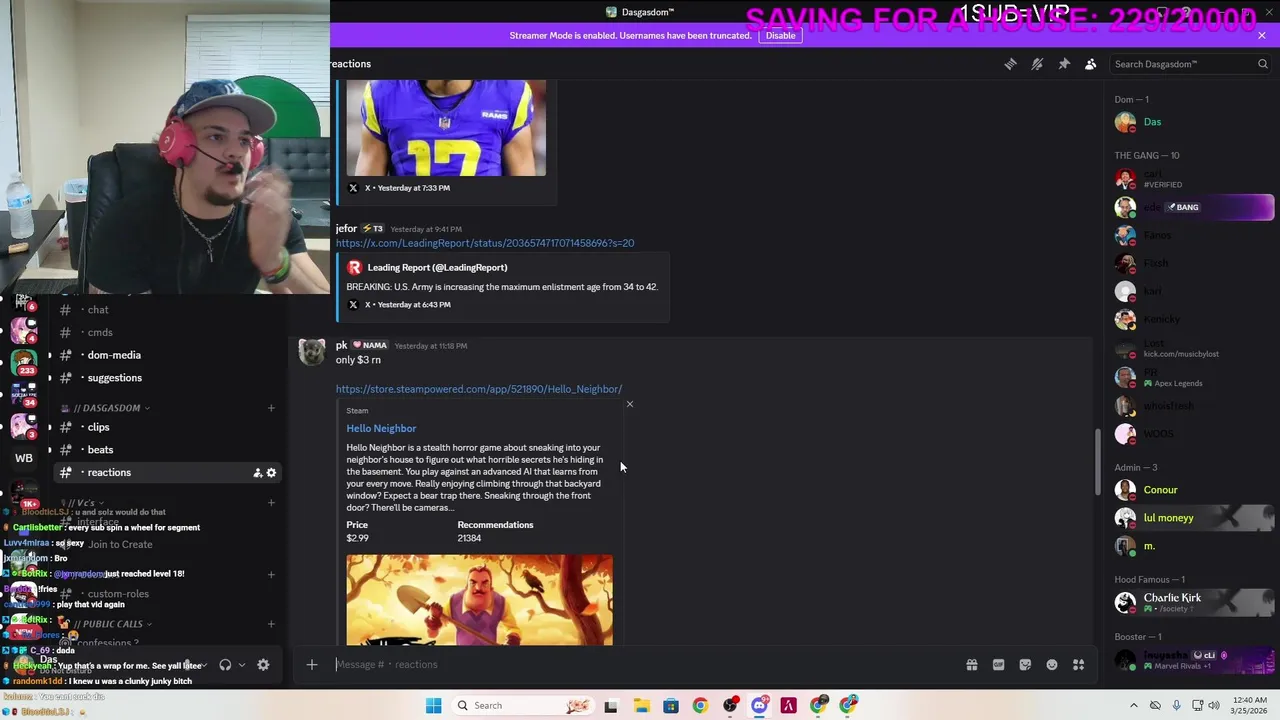Click the search magnifier icon

click(1263, 64)
